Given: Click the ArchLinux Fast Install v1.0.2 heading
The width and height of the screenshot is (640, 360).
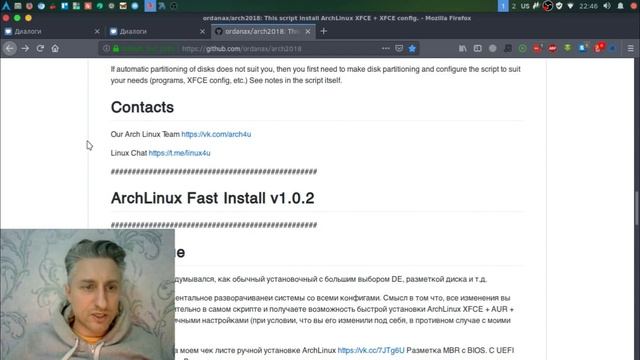Looking at the screenshot, I should 213,198.
